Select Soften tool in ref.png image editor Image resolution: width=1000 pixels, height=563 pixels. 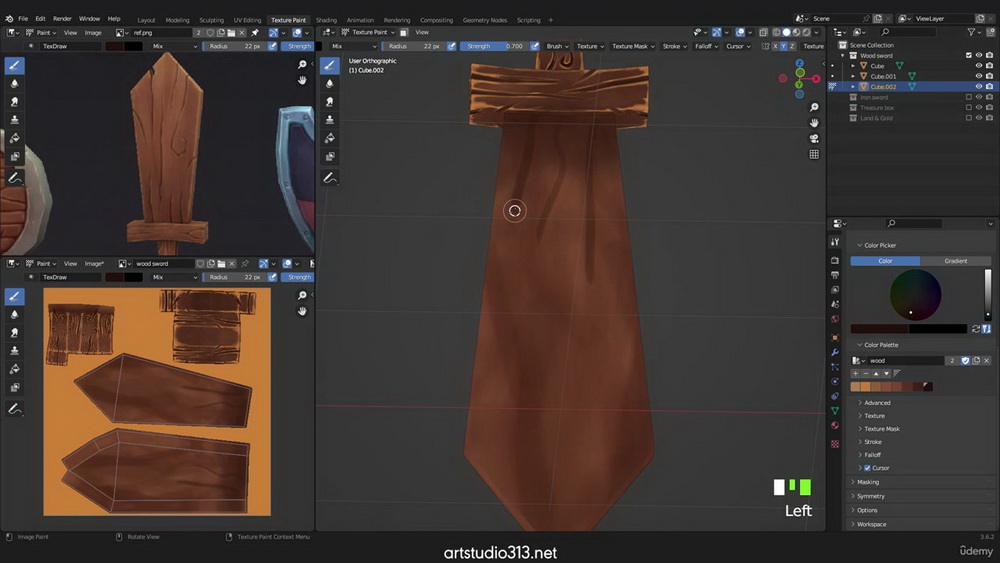pos(15,84)
